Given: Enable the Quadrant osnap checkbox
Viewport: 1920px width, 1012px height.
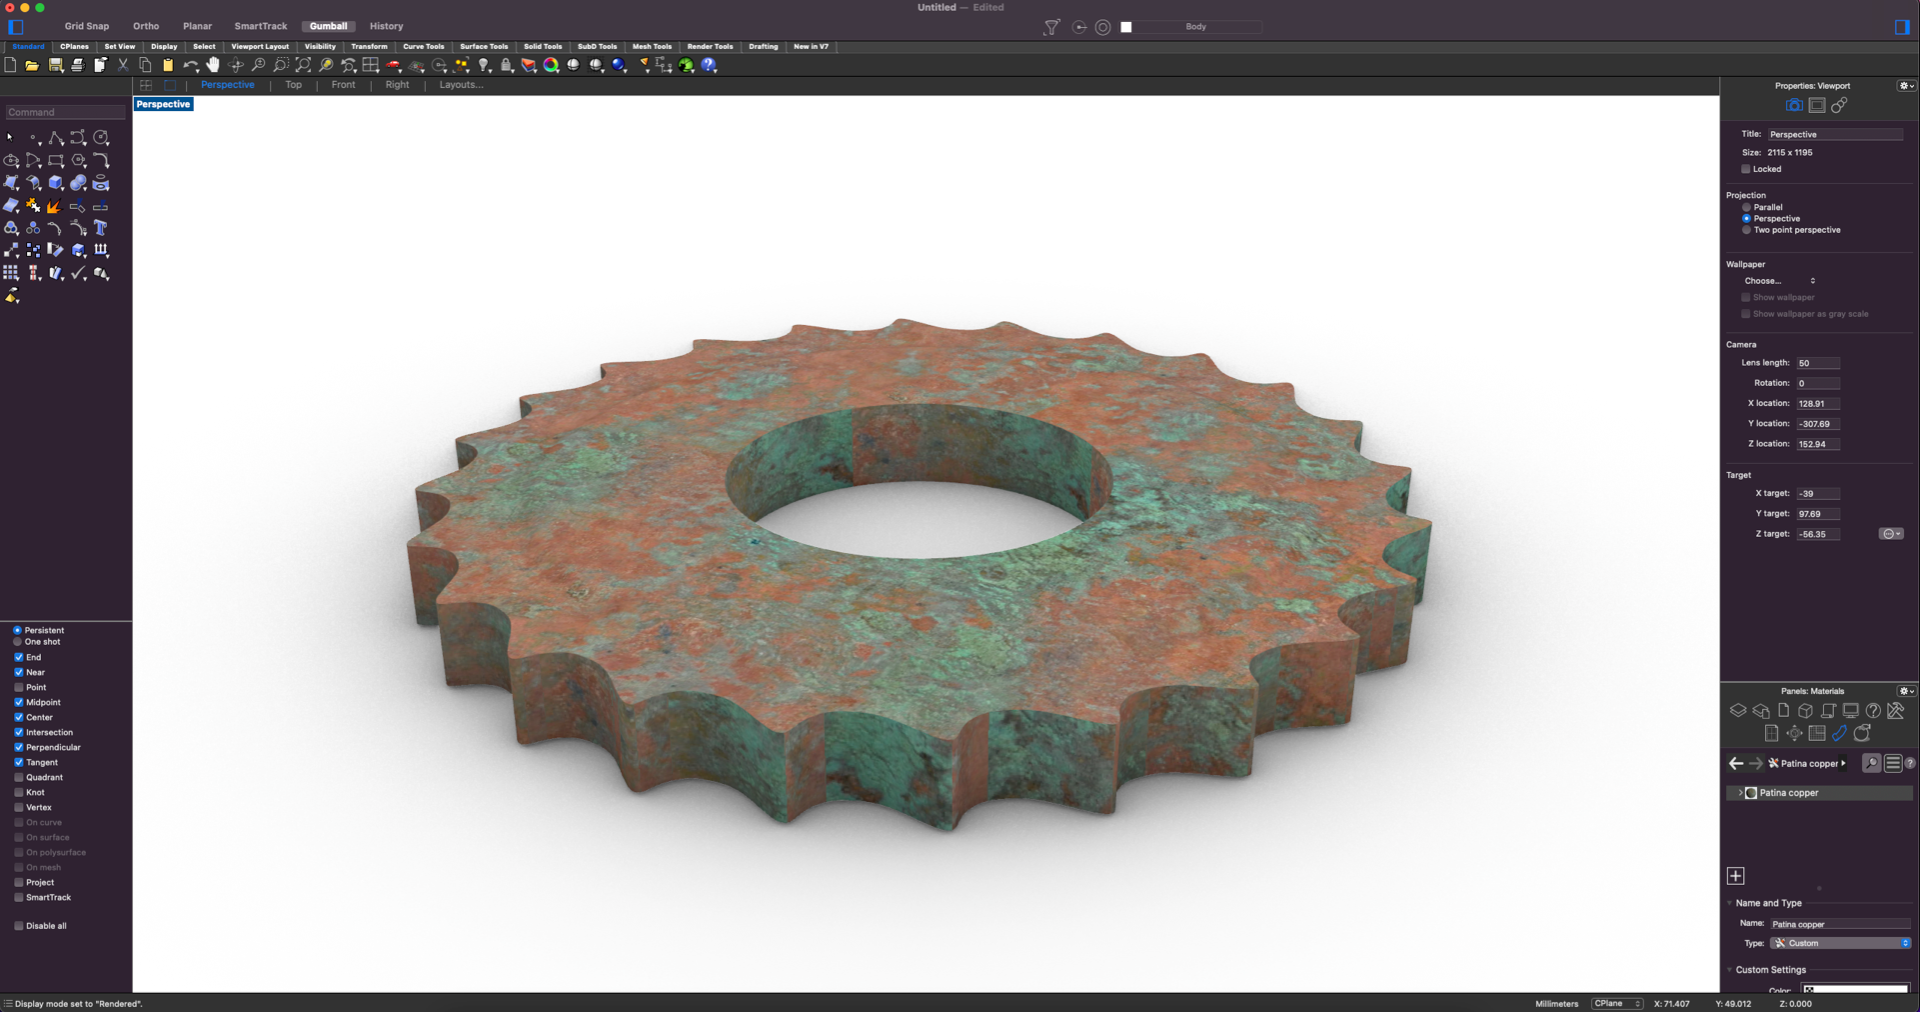Looking at the screenshot, I should pos(19,777).
